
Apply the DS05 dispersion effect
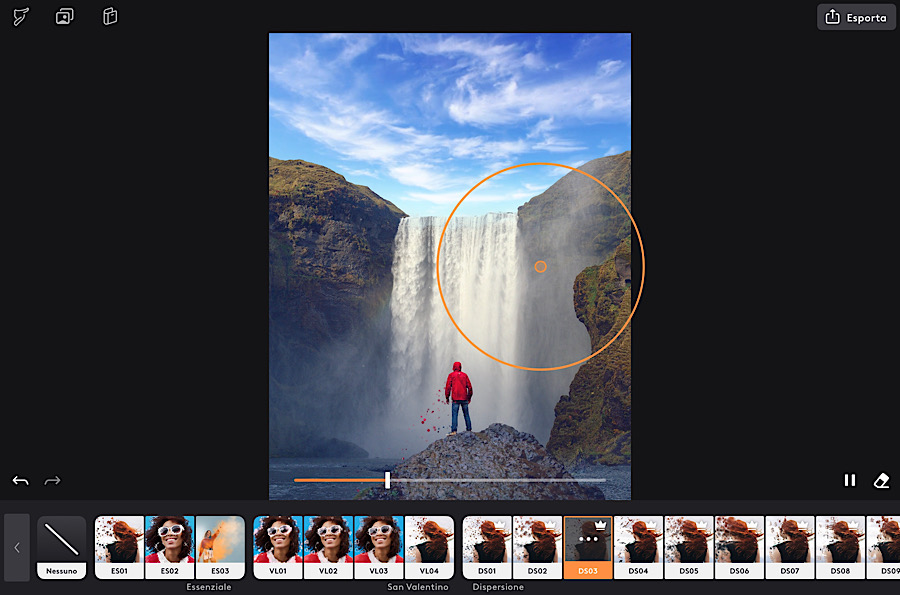click(x=689, y=547)
